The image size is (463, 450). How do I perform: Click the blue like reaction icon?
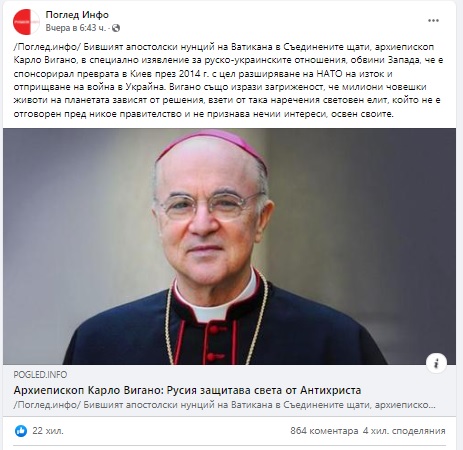click(x=21, y=431)
